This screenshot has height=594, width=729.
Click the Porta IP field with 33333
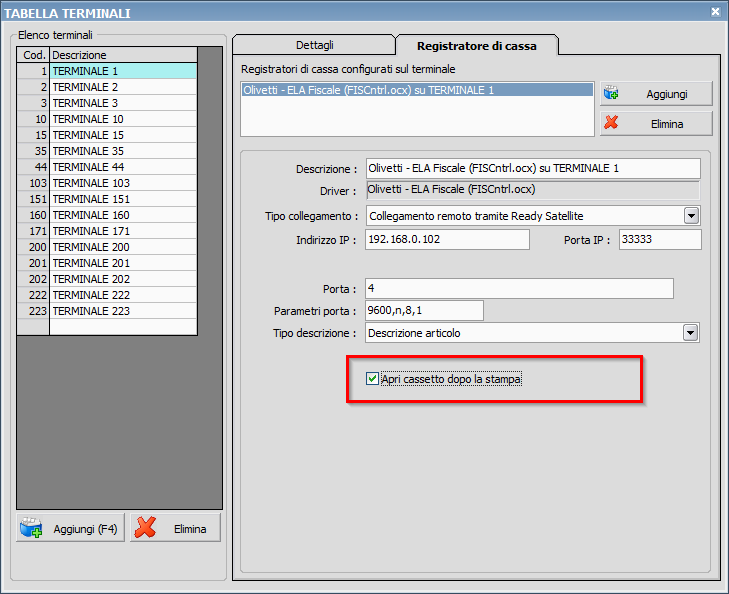point(660,239)
